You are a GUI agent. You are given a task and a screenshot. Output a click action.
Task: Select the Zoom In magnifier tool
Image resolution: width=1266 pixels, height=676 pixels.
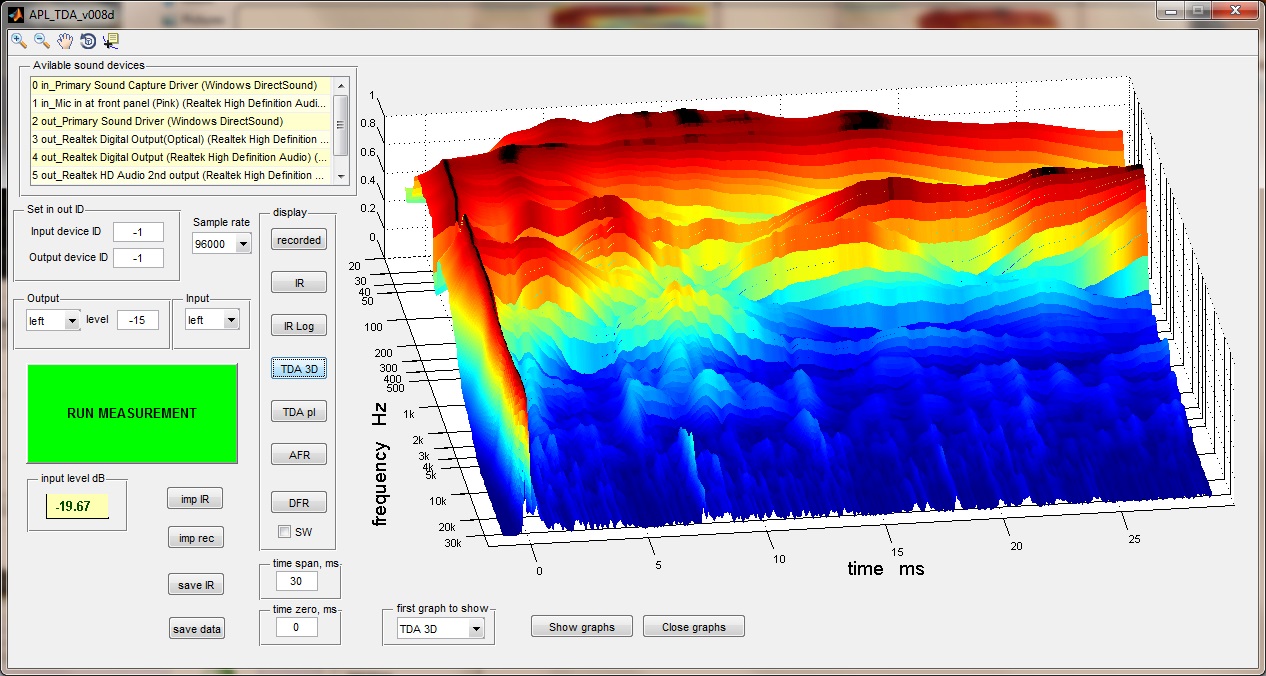pyautogui.click(x=19, y=40)
